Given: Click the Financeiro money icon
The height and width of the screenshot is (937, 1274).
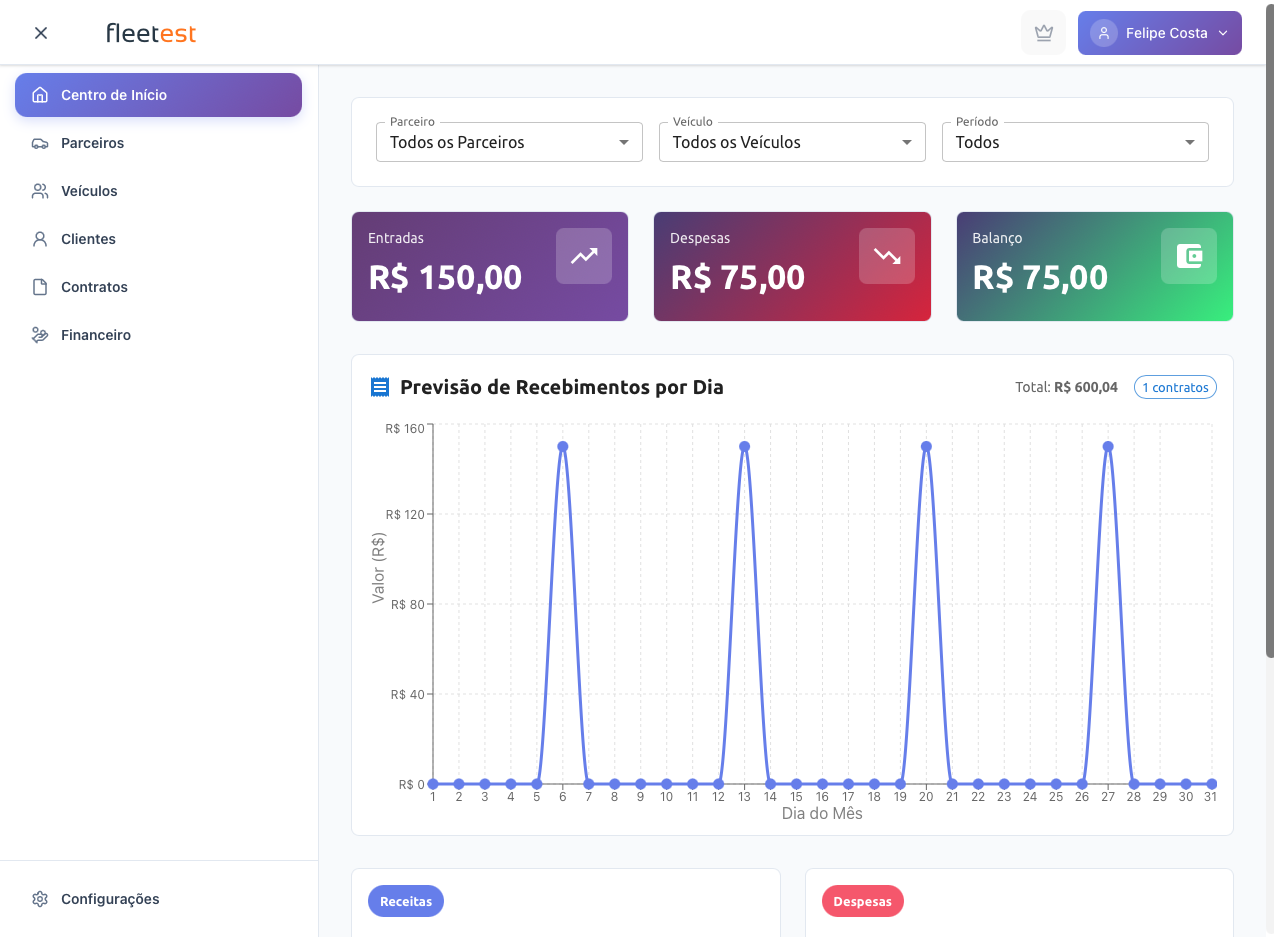Looking at the screenshot, I should pos(40,335).
